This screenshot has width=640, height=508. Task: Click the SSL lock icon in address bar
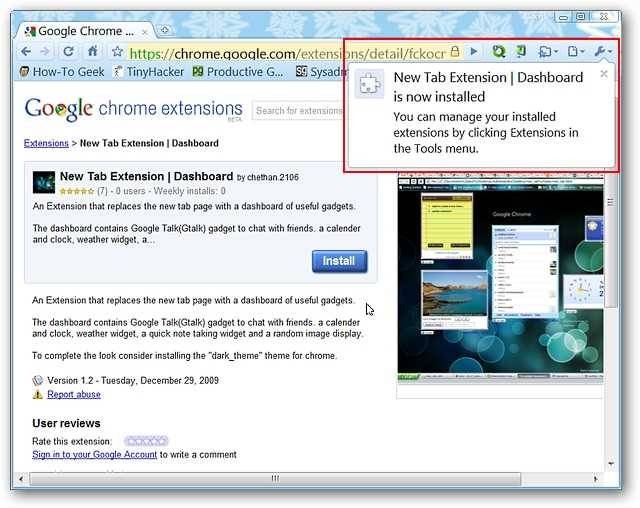click(x=455, y=51)
